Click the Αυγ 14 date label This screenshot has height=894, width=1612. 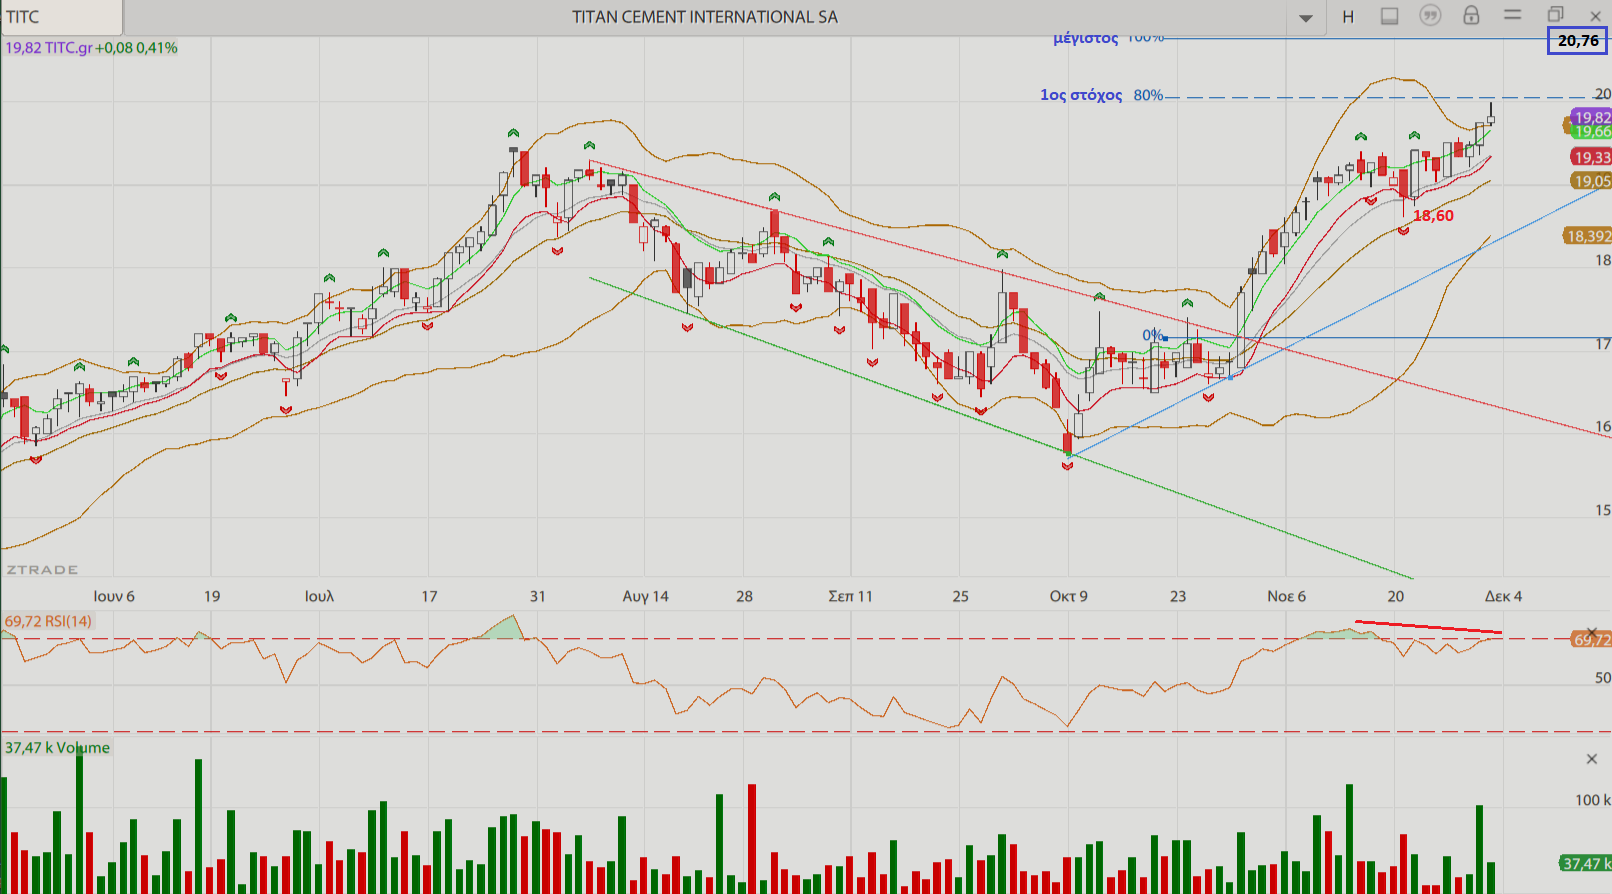645,596
